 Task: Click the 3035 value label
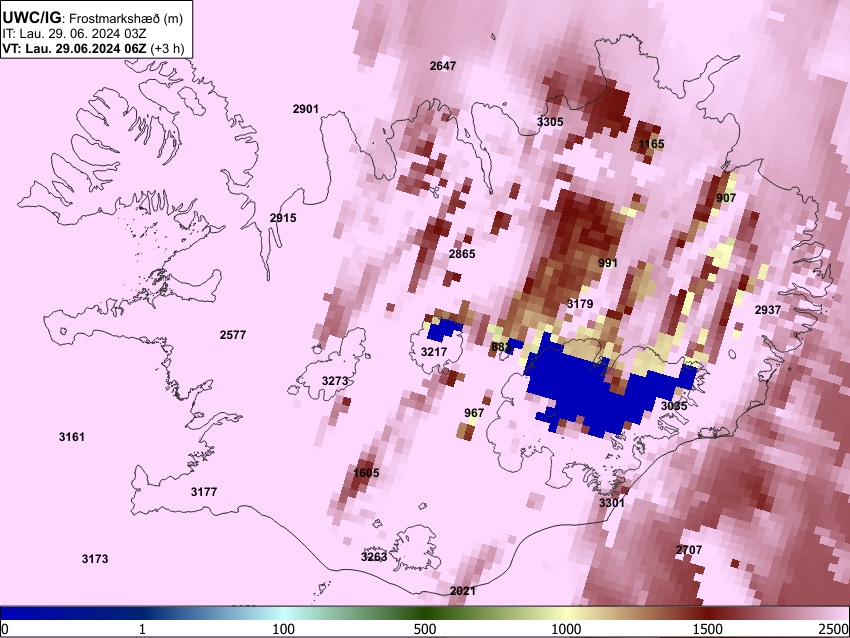pos(674,405)
